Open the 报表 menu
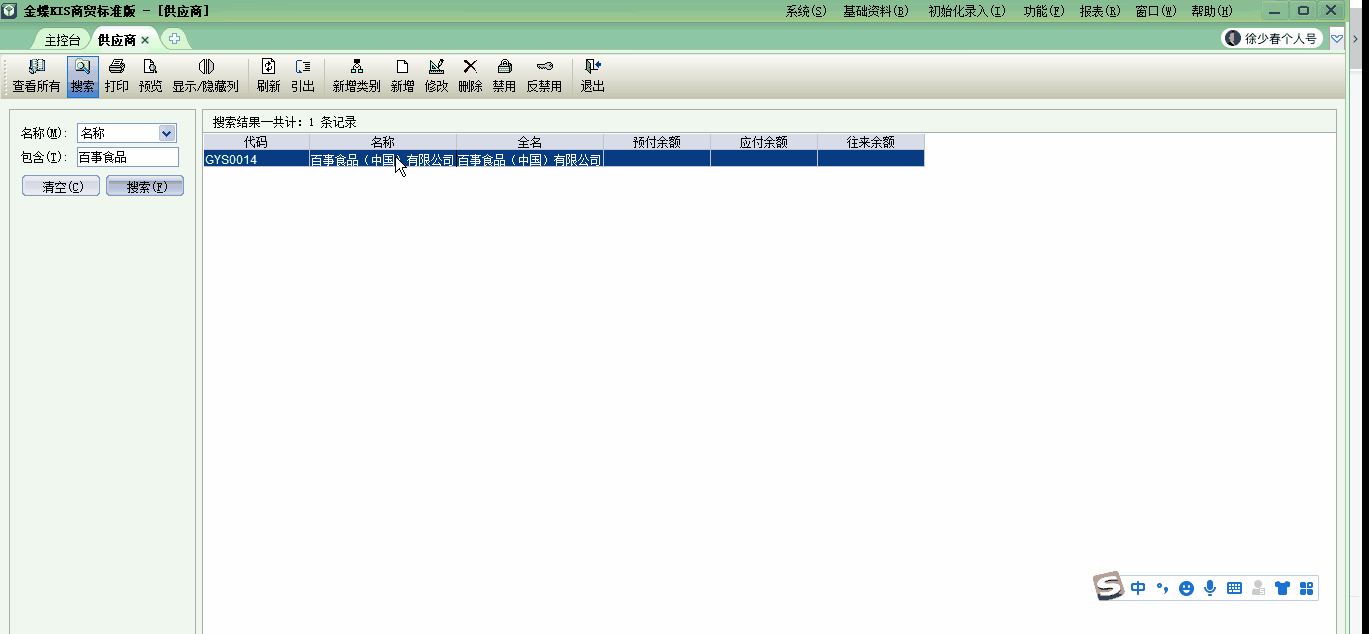This screenshot has height=634, width=1369. 1099,11
